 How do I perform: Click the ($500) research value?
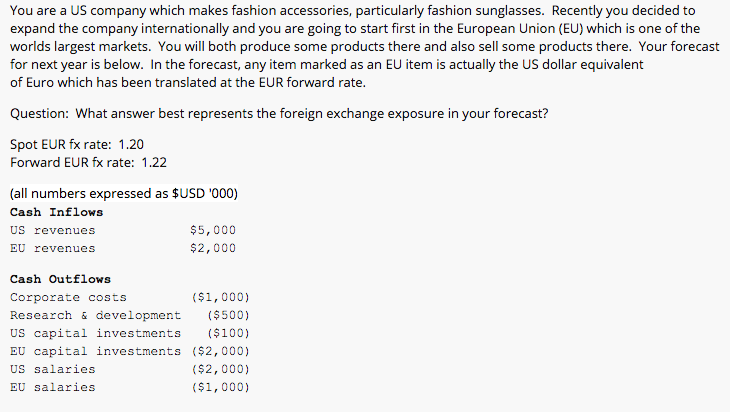tap(228, 316)
